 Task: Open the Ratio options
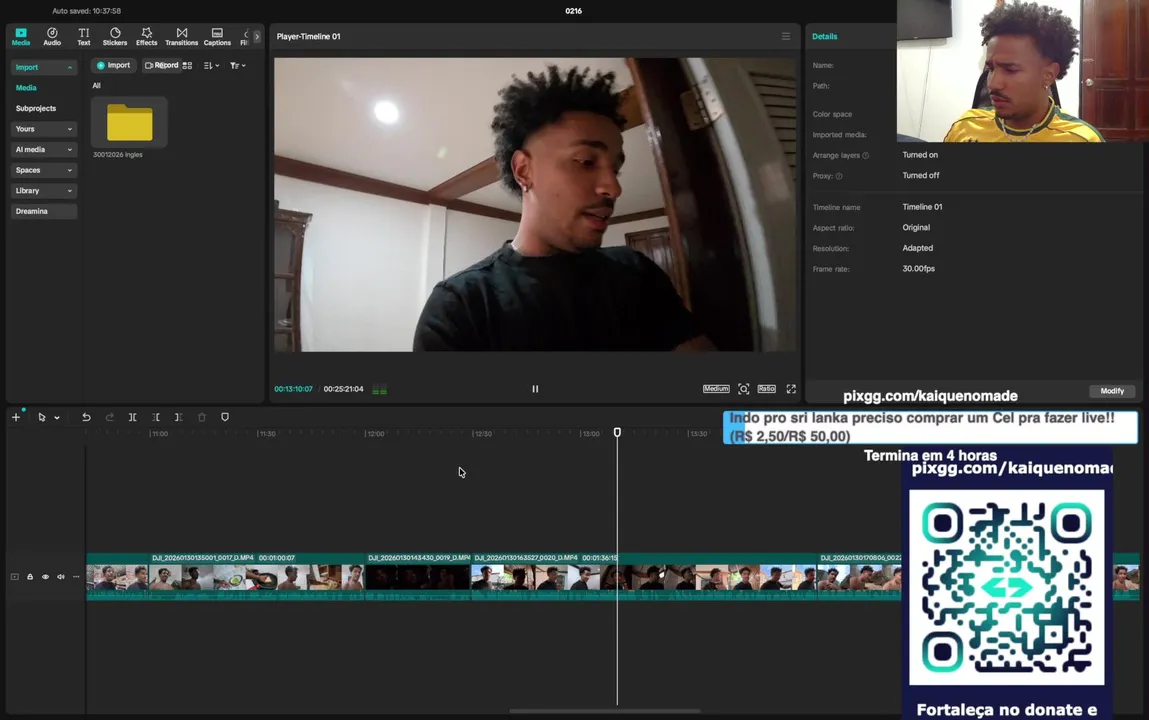tap(766, 389)
